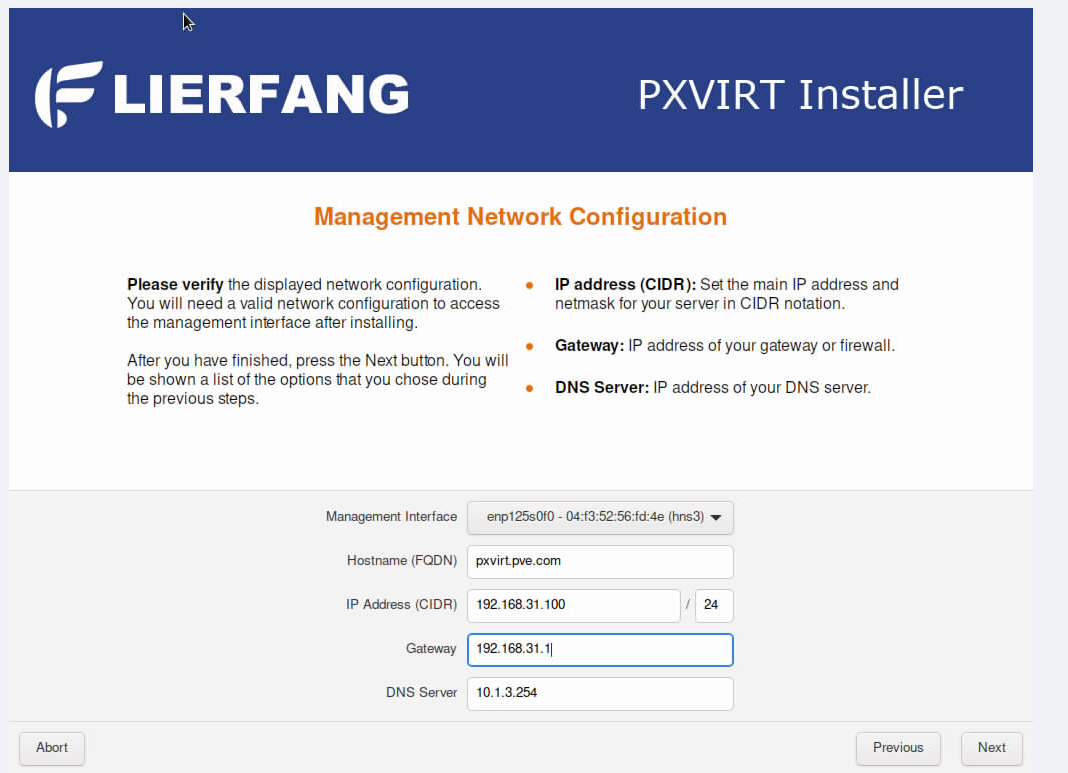Click the Gateway input field
1068x773 pixels.
[x=600, y=649]
